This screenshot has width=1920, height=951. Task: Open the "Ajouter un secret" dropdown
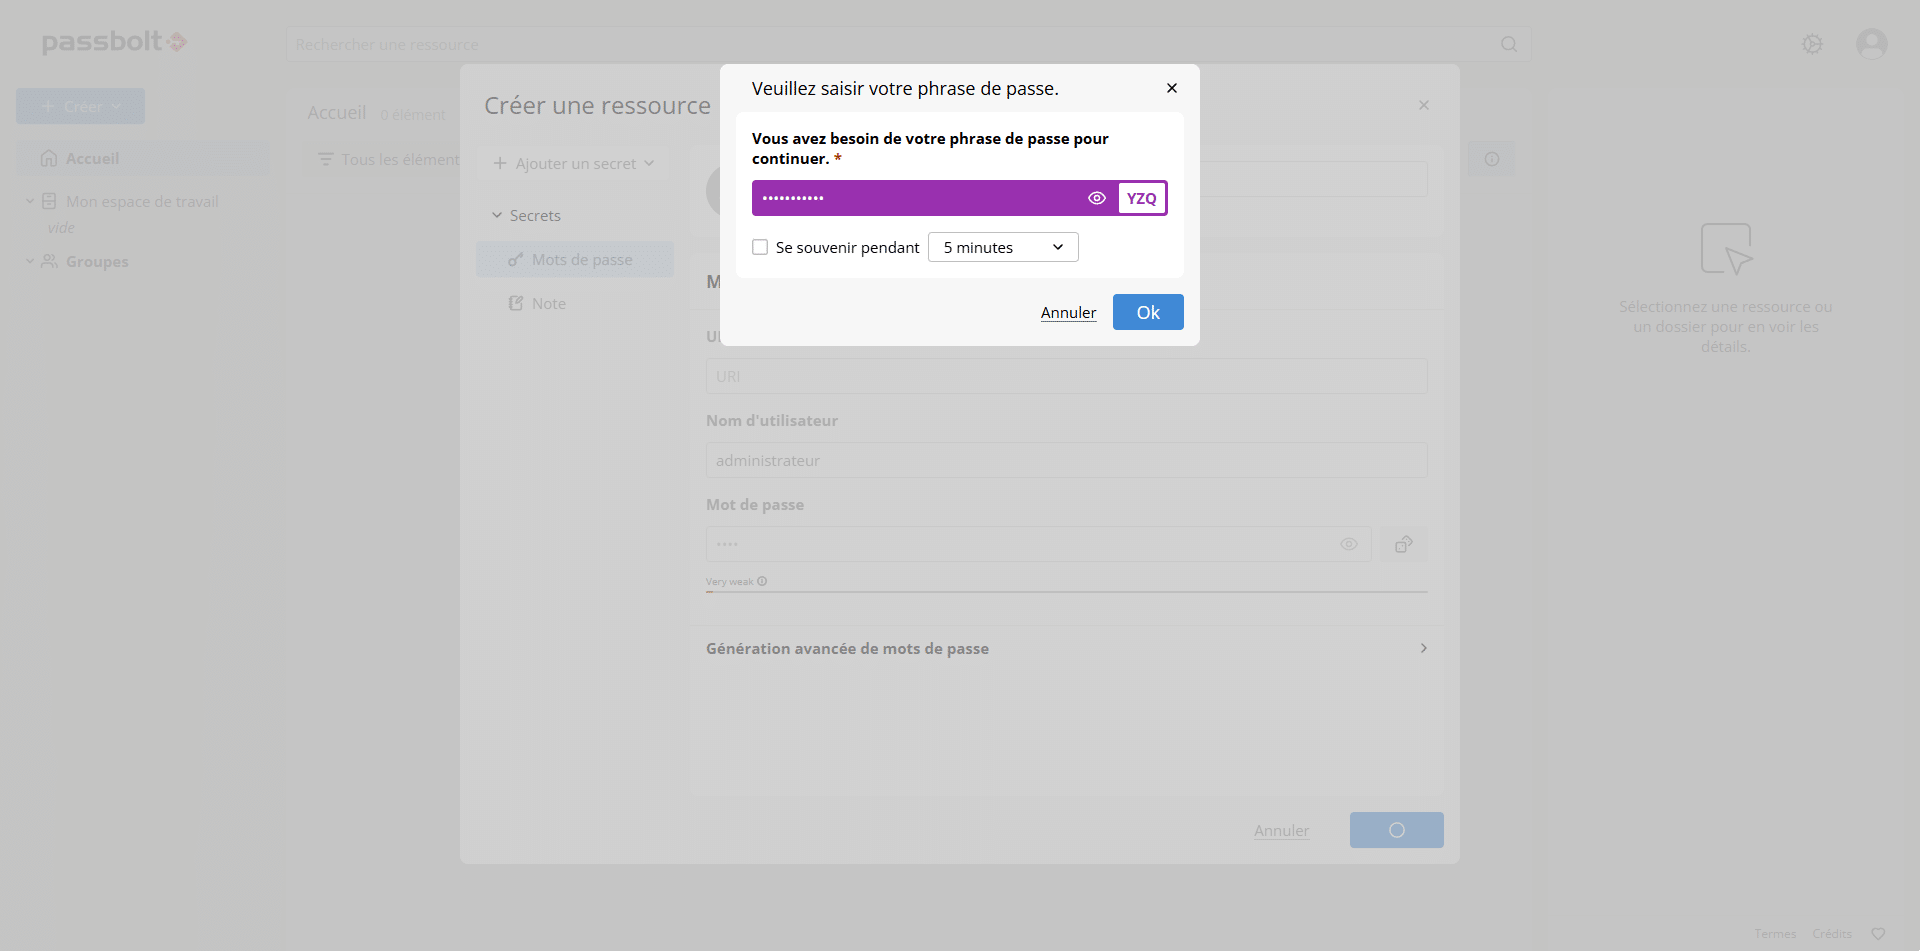click(x=574, y=163)
